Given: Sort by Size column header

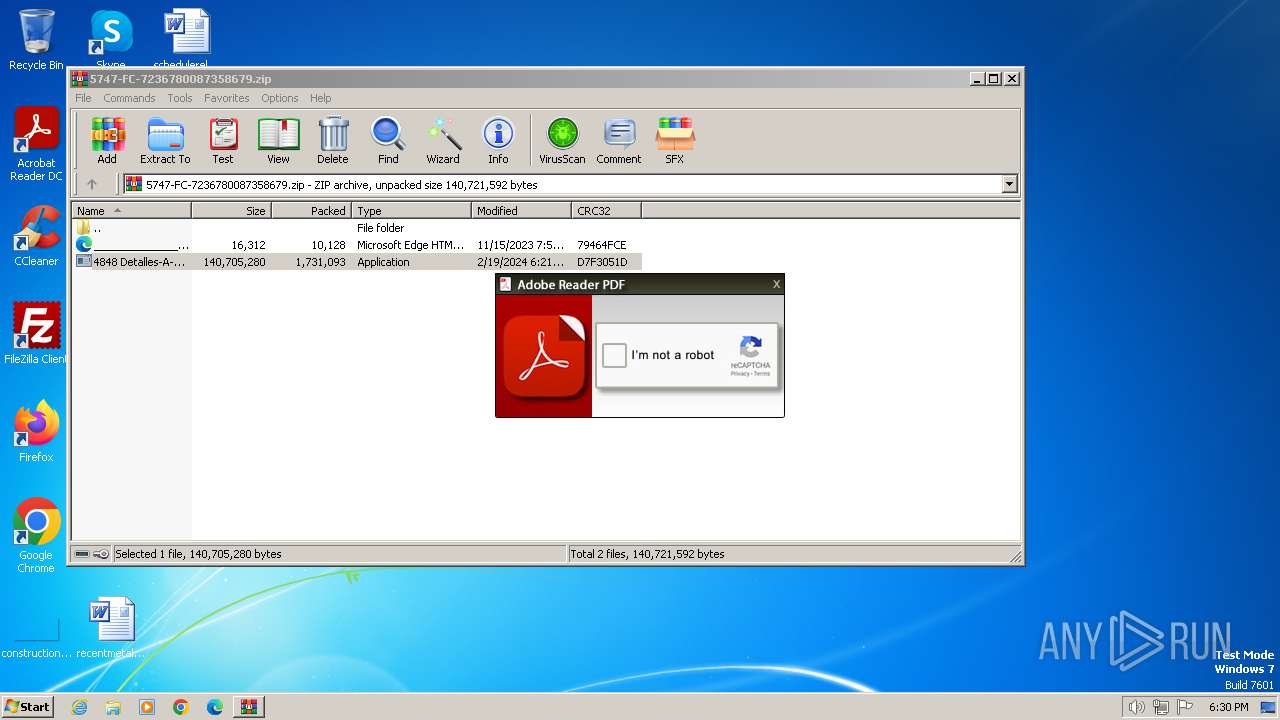Looking at the screenshot, I should [231, 211].
